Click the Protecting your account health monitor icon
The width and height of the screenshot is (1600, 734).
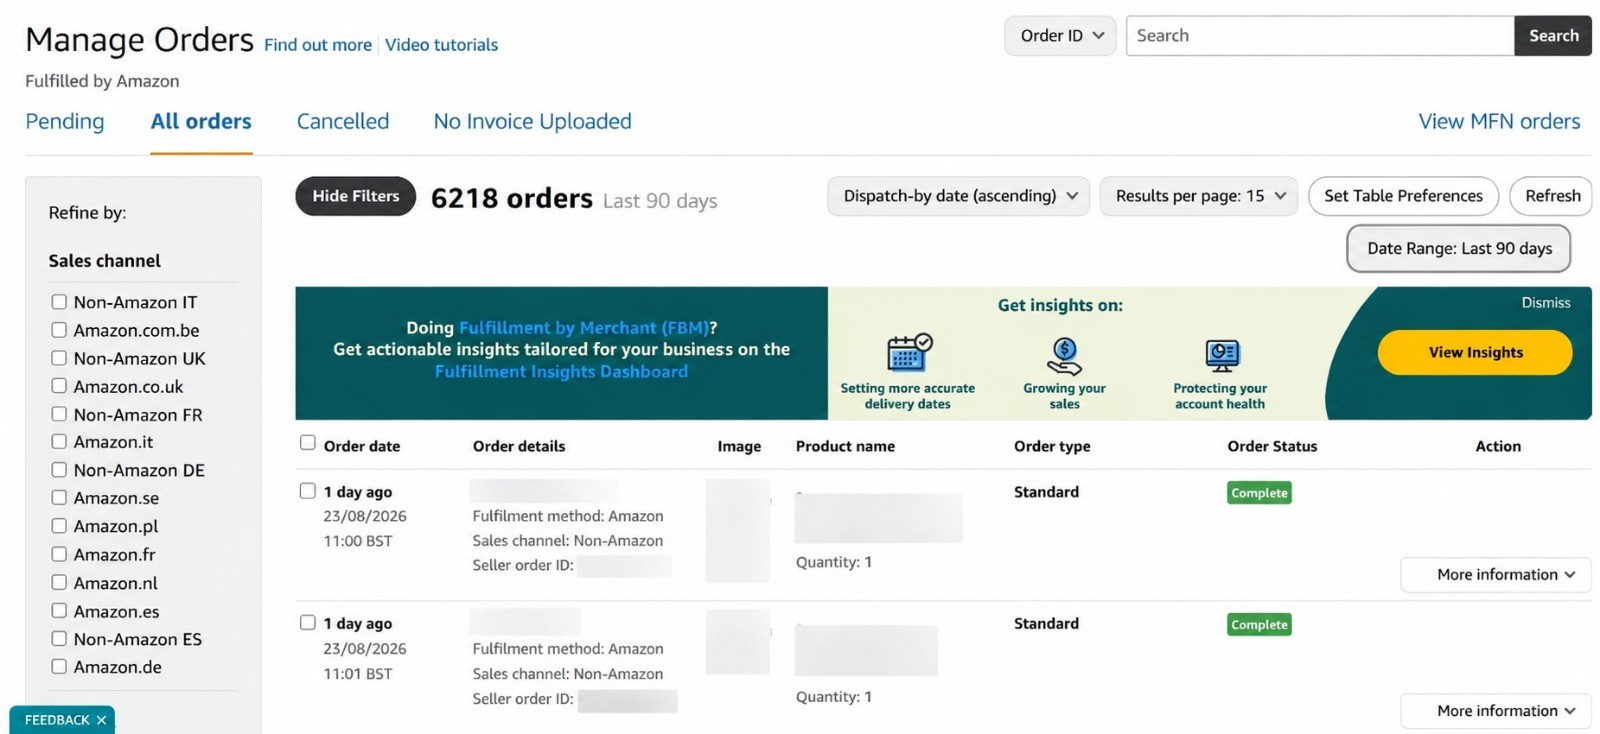tap(1222, 355)
